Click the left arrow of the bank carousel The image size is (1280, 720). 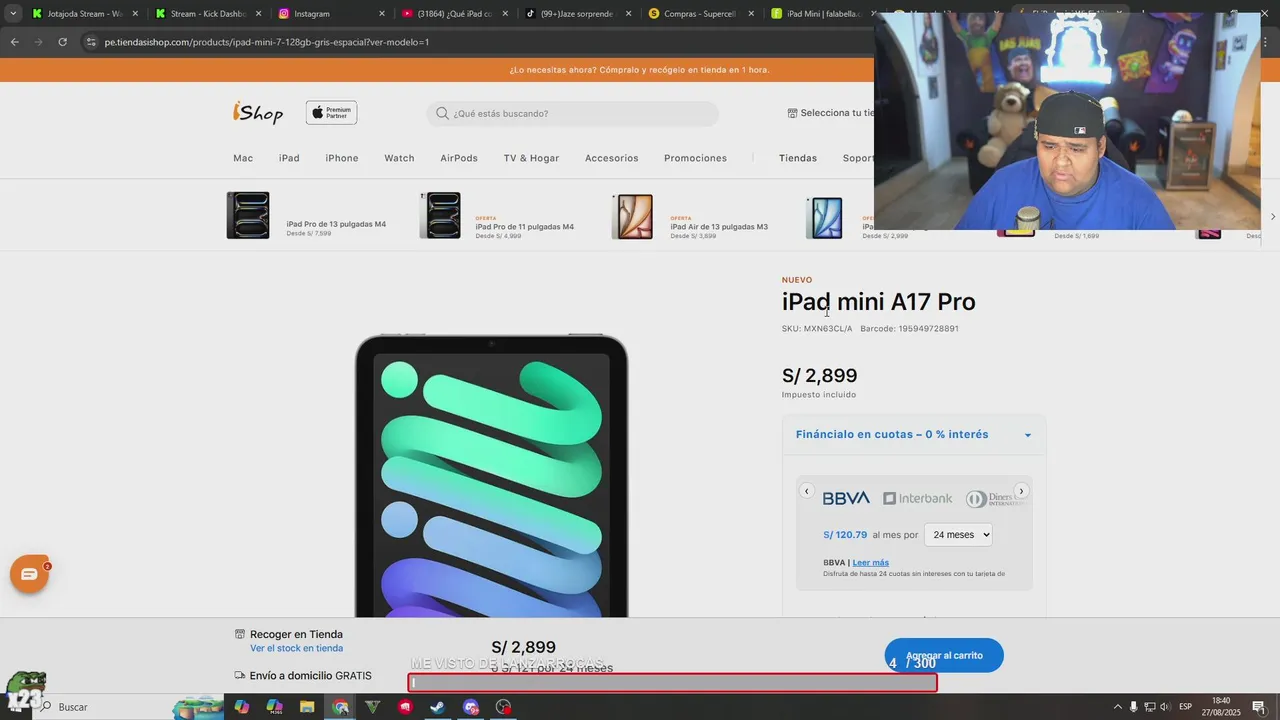pyautogui.click(x=807, y=491)
